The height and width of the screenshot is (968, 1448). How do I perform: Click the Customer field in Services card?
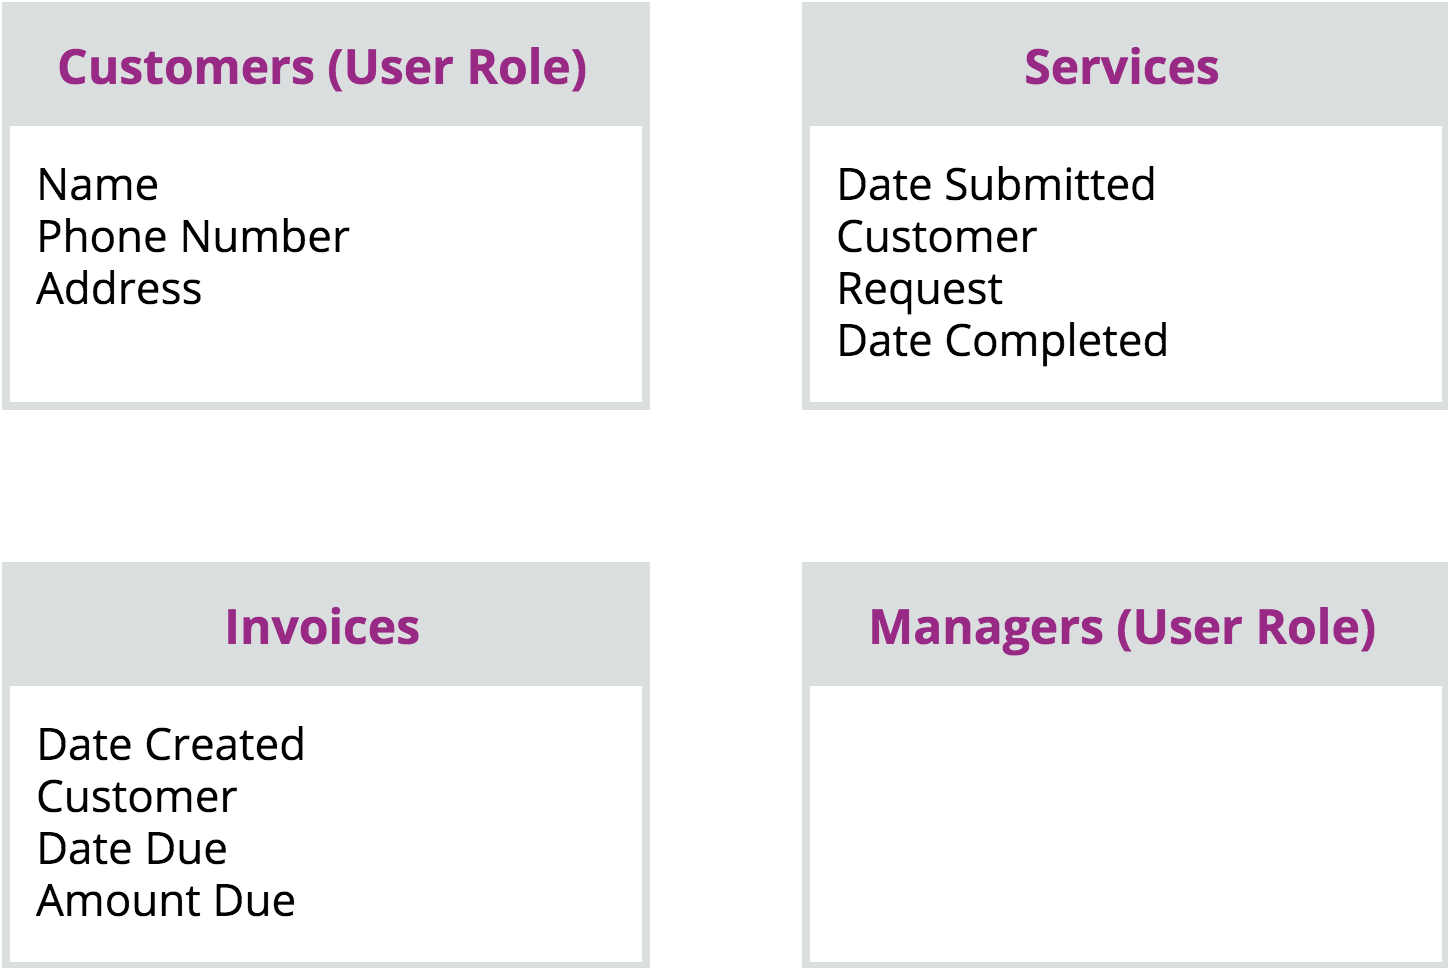tap(937, 237)
